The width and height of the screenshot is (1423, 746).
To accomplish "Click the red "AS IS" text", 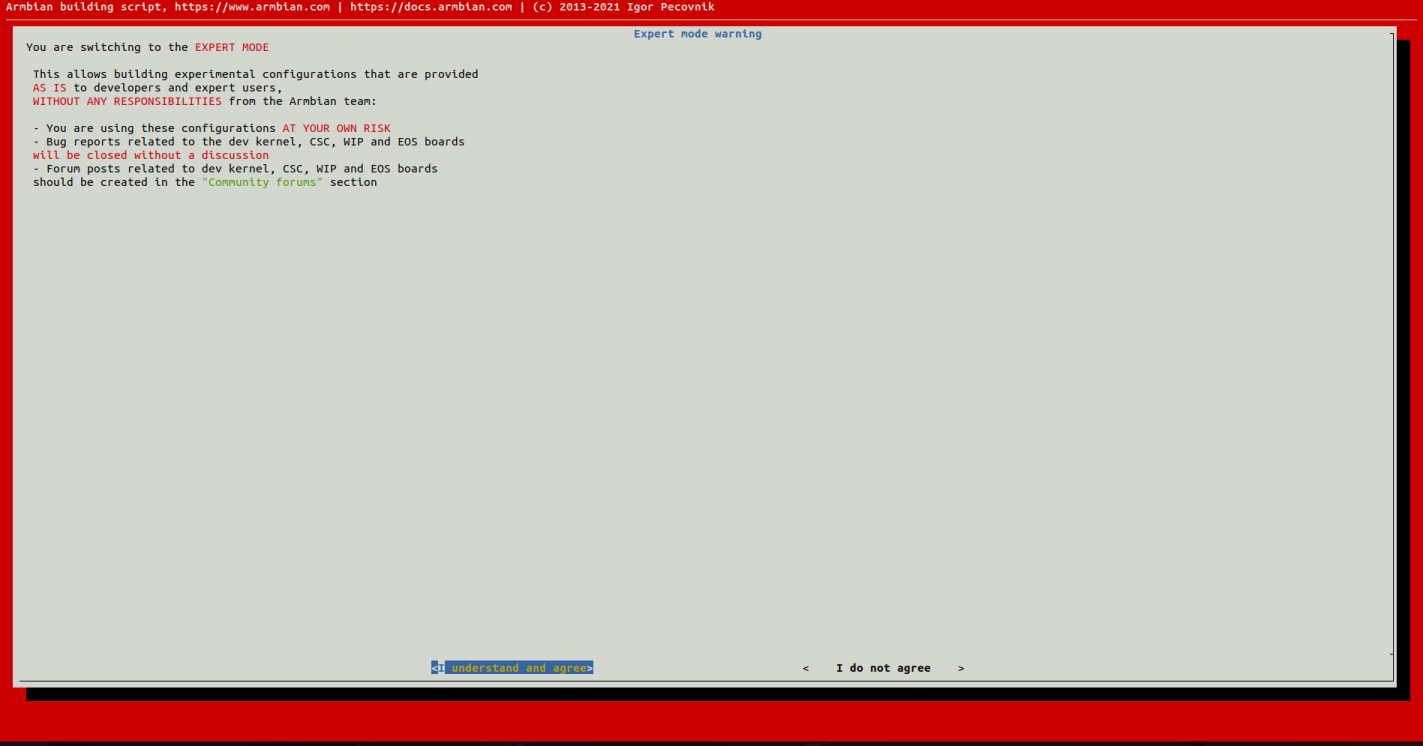I will 49,88.
